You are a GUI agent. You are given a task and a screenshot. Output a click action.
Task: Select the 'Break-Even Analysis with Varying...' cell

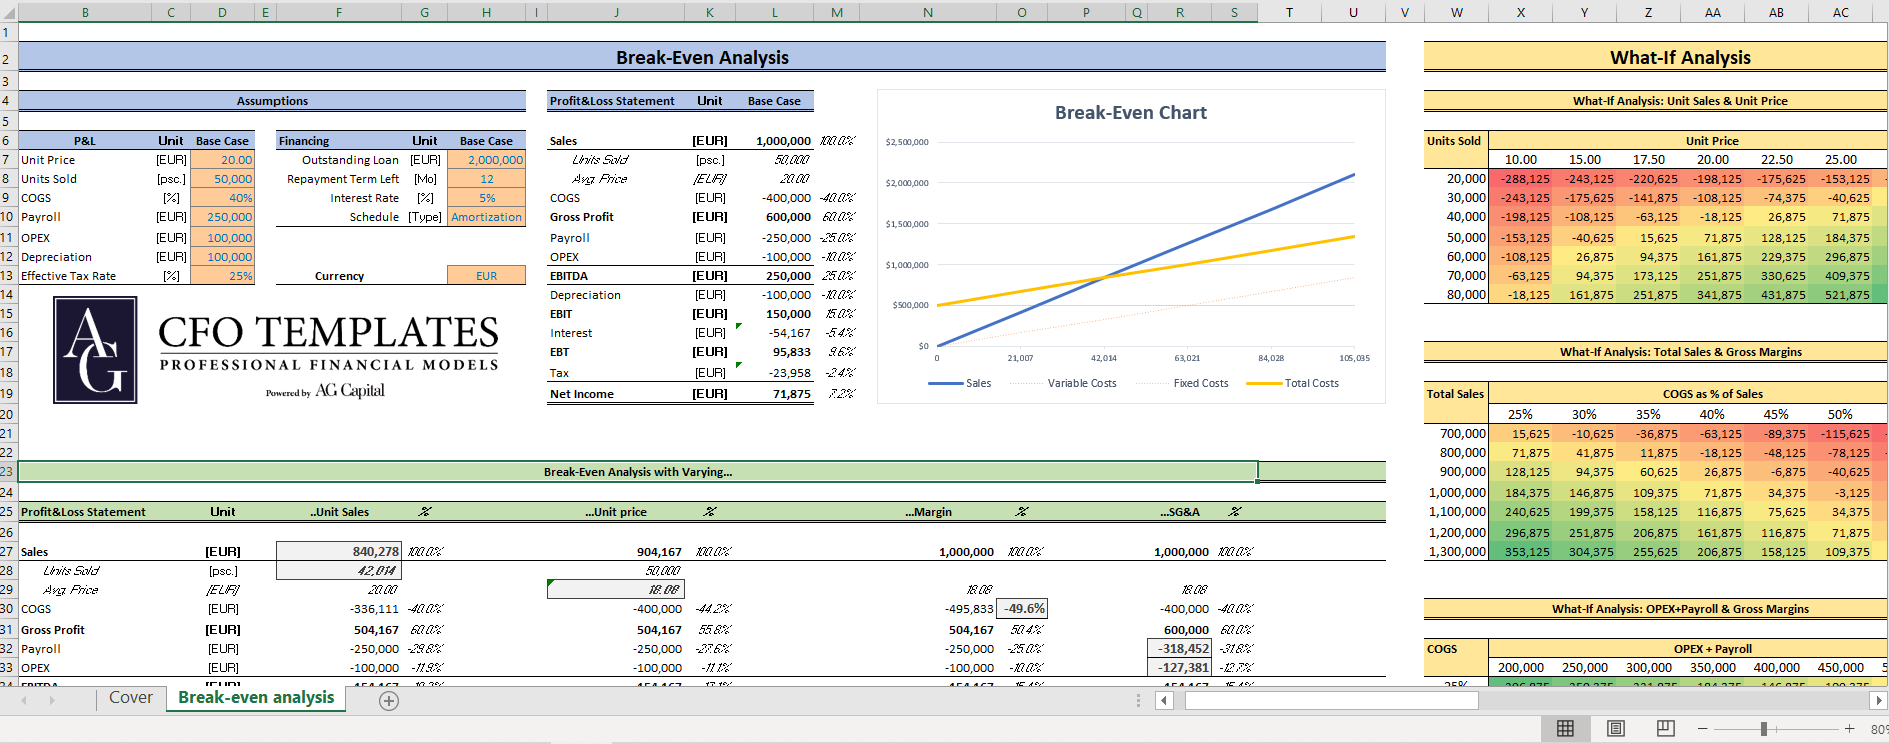[638, 472]
